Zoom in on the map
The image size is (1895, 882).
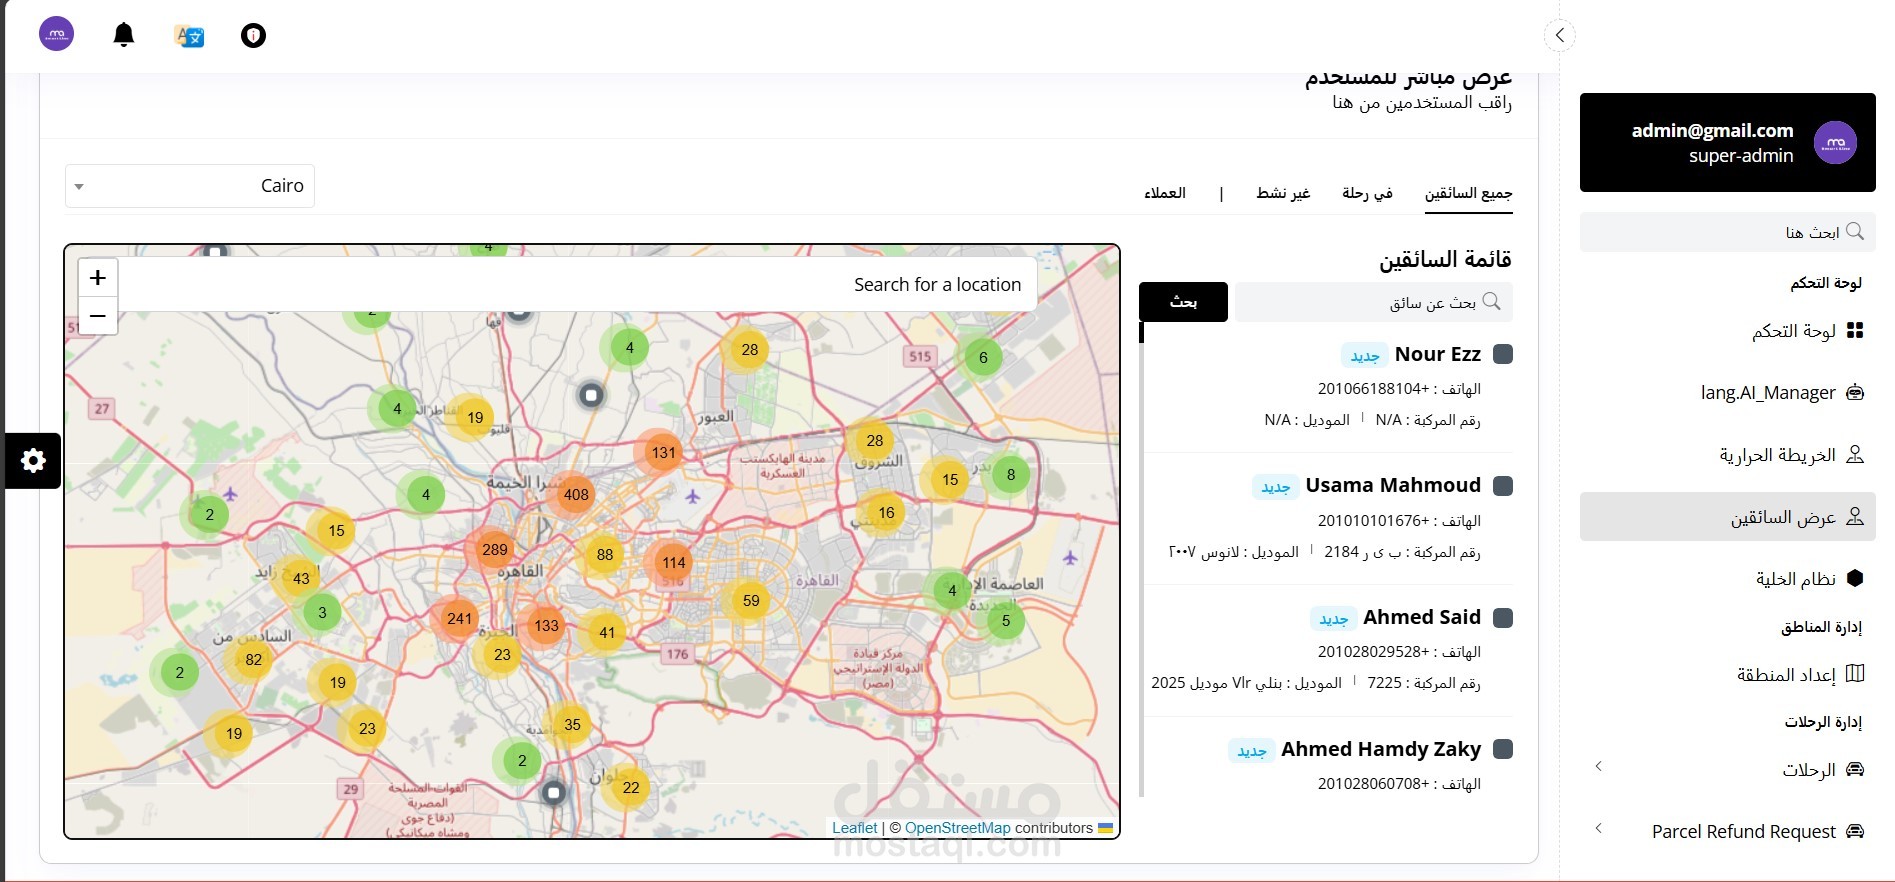pos(98,278)
